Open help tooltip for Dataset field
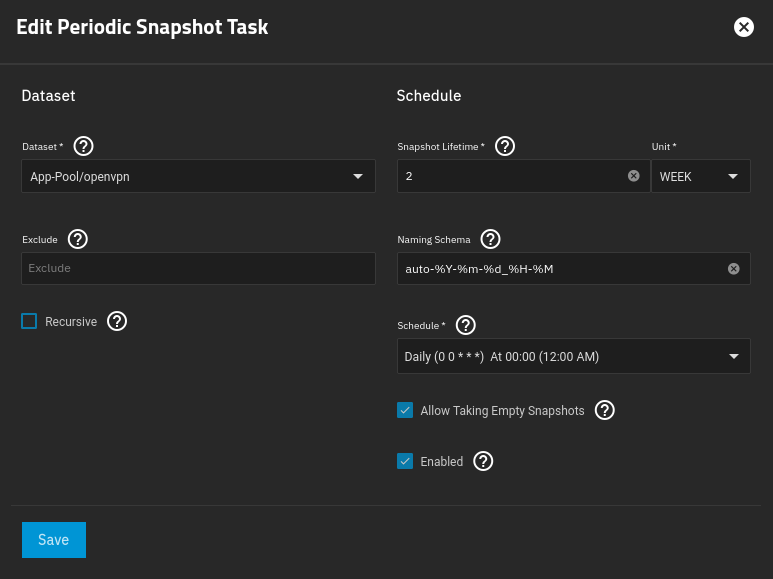This screenshot has width=773, height=579. pos(83,146)
